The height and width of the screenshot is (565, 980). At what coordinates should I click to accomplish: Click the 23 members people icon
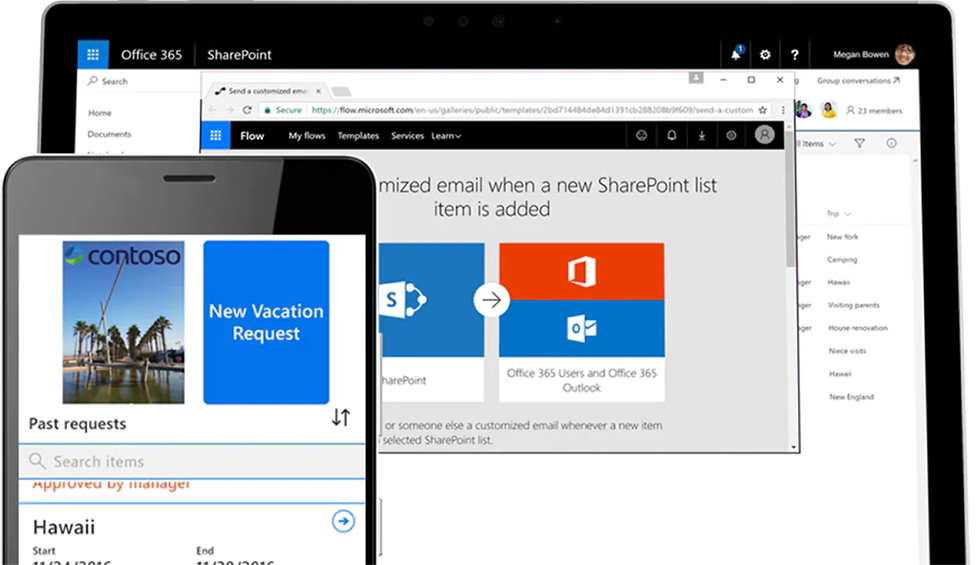tap(850, 111)
